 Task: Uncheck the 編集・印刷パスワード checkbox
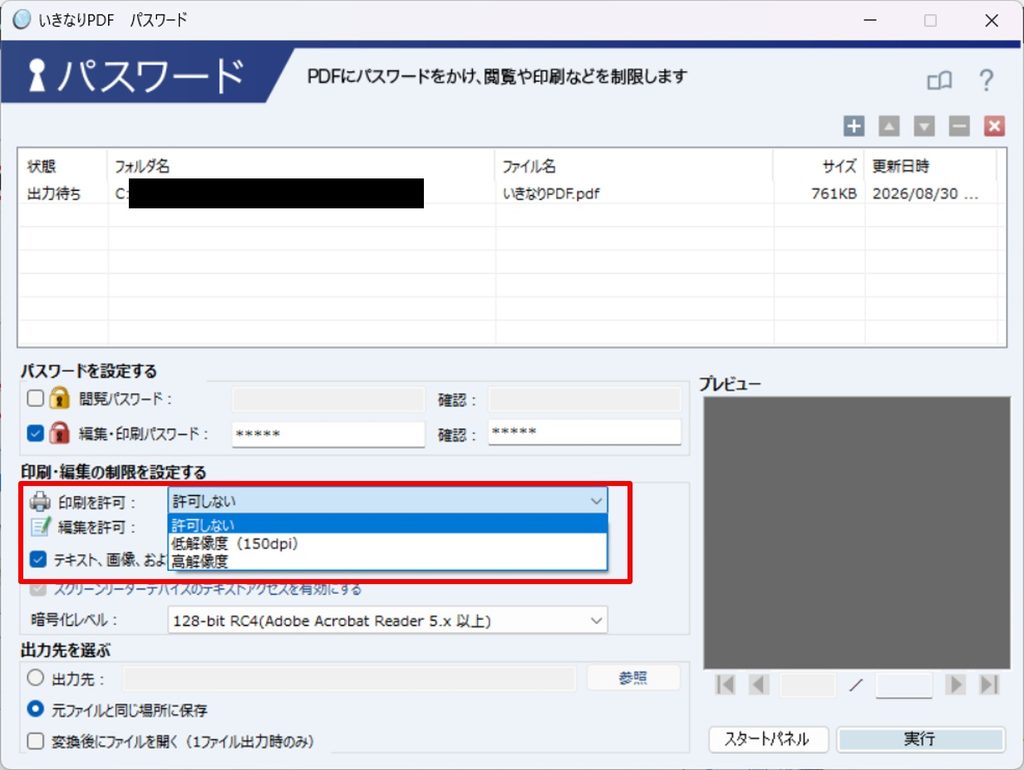pos(35,433)
